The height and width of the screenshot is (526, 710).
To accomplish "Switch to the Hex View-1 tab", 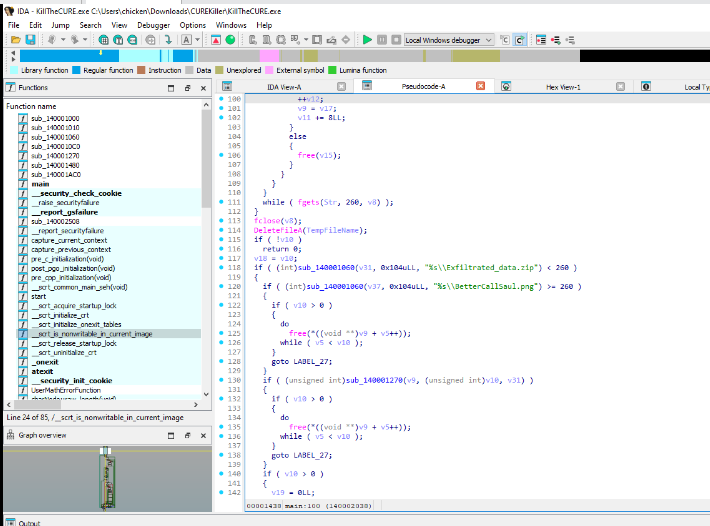I will pos(562,87).
